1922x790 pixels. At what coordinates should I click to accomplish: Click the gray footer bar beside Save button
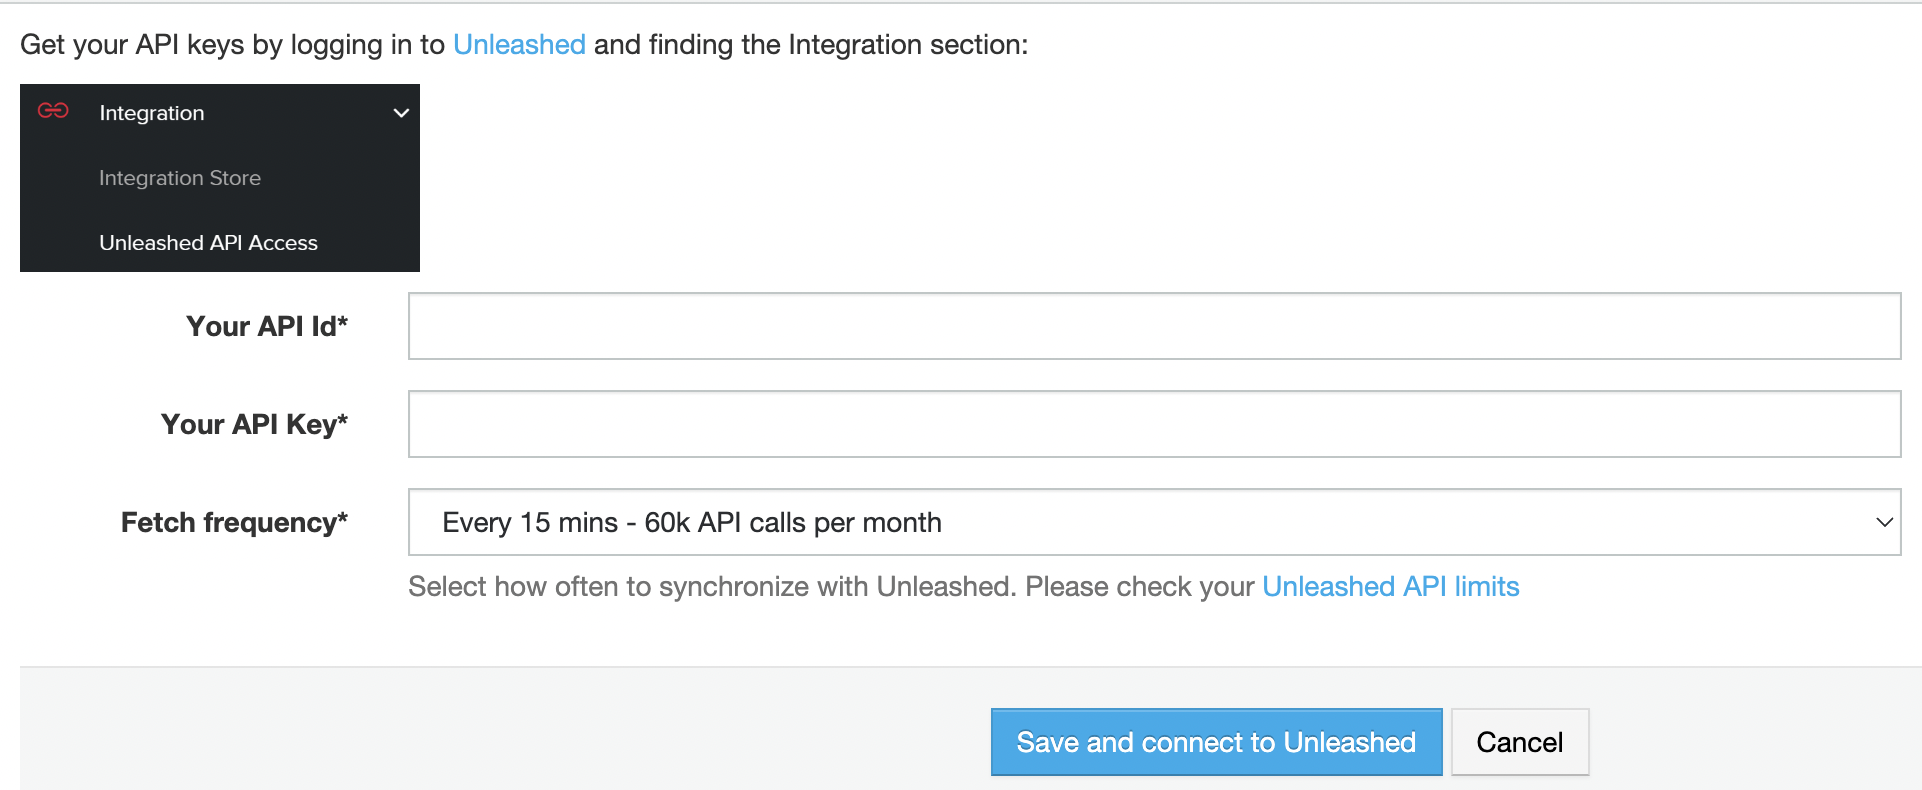pos(500,730)
